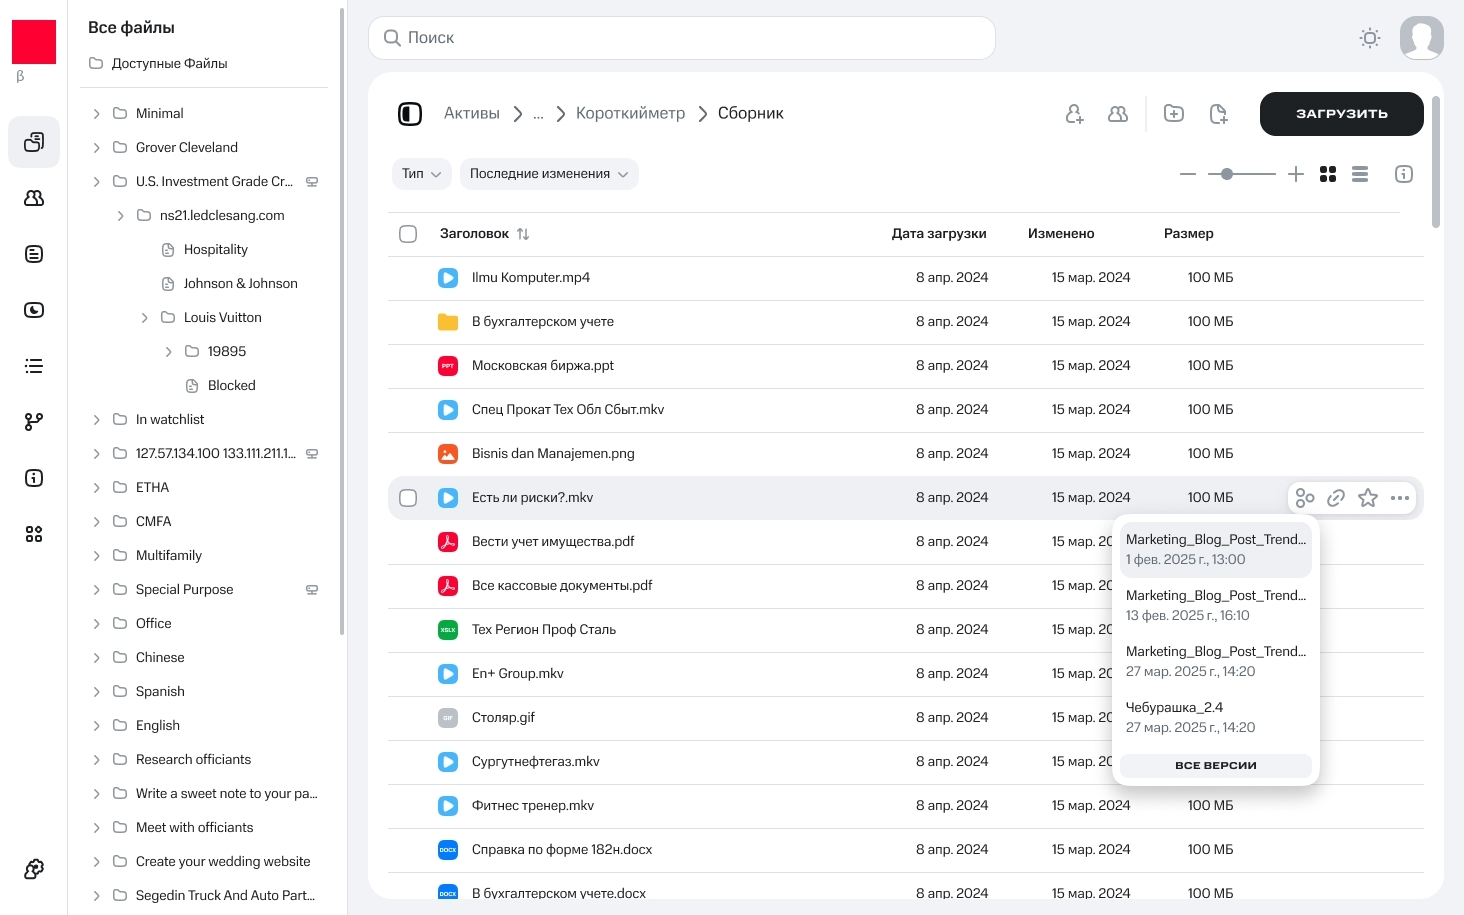Click the create new folder icon
The width and height of the screenshot is (1464, 915).
click(x=1174, y=114)
